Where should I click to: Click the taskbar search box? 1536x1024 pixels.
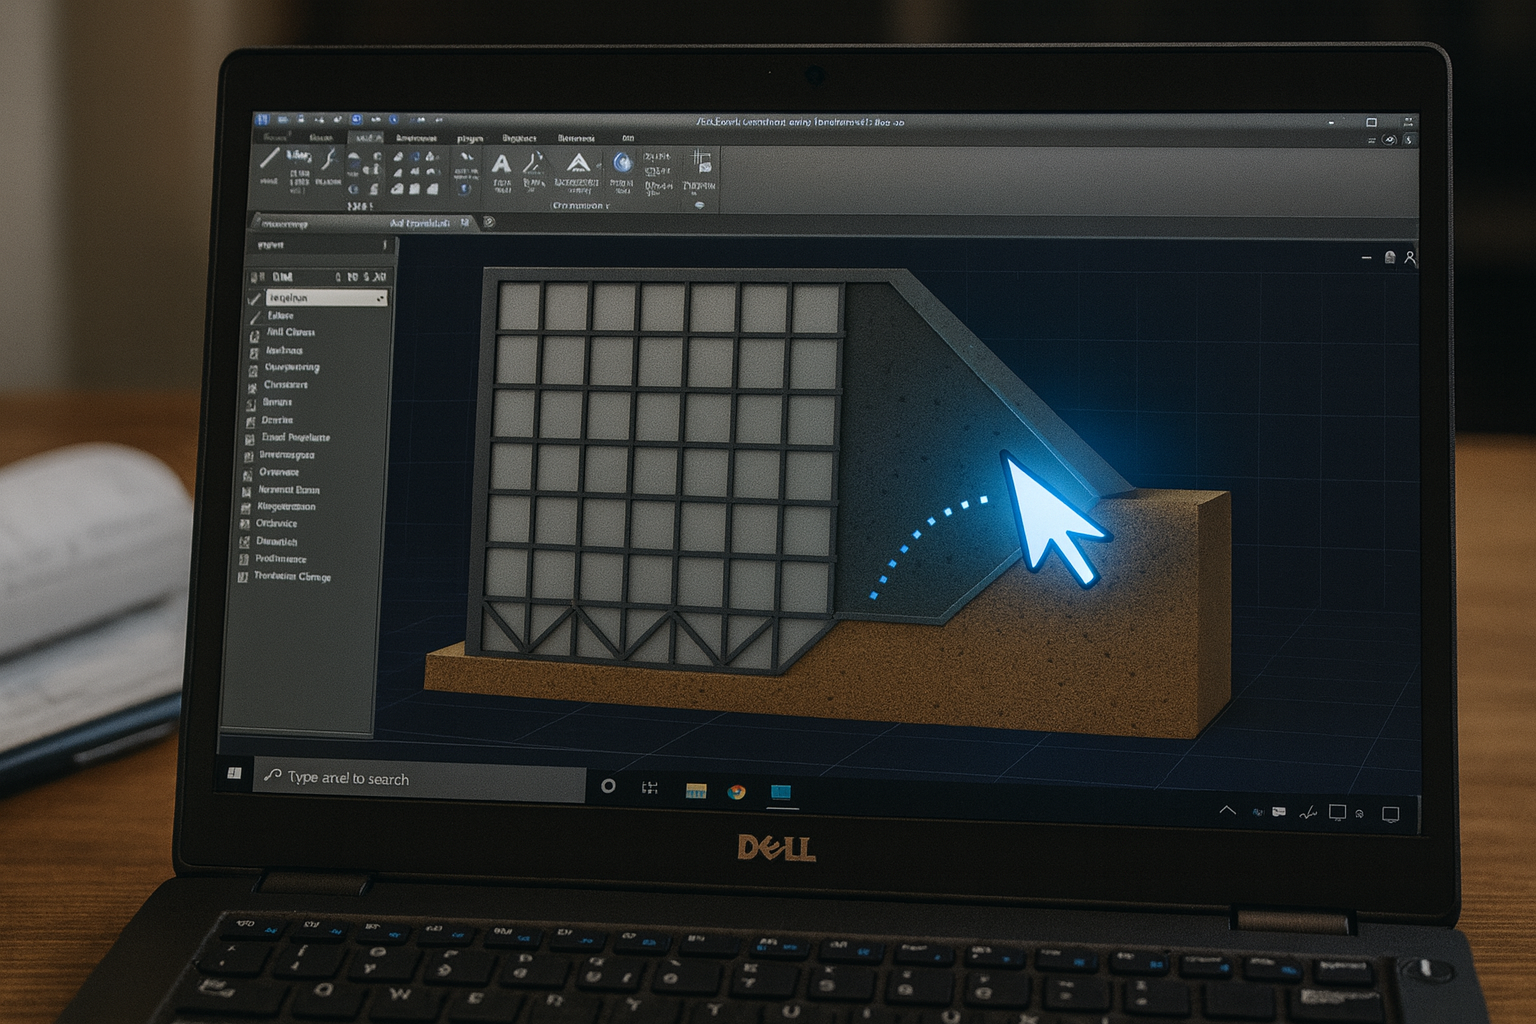420,778
